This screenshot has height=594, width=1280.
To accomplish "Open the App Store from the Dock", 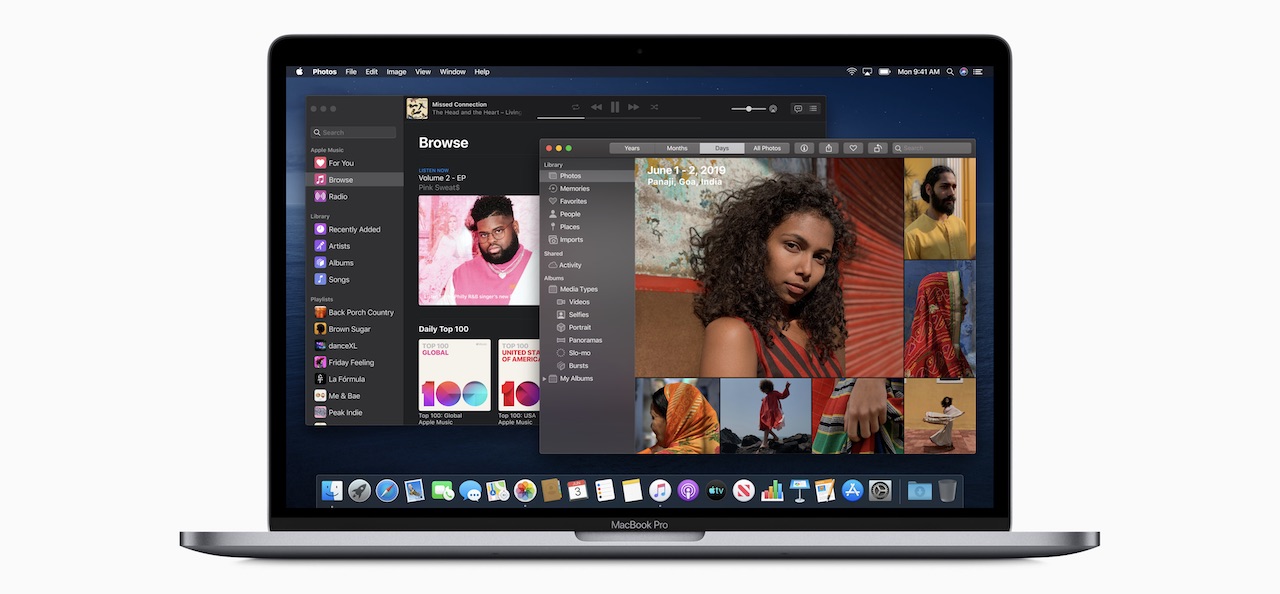I will tap(852, 491).
